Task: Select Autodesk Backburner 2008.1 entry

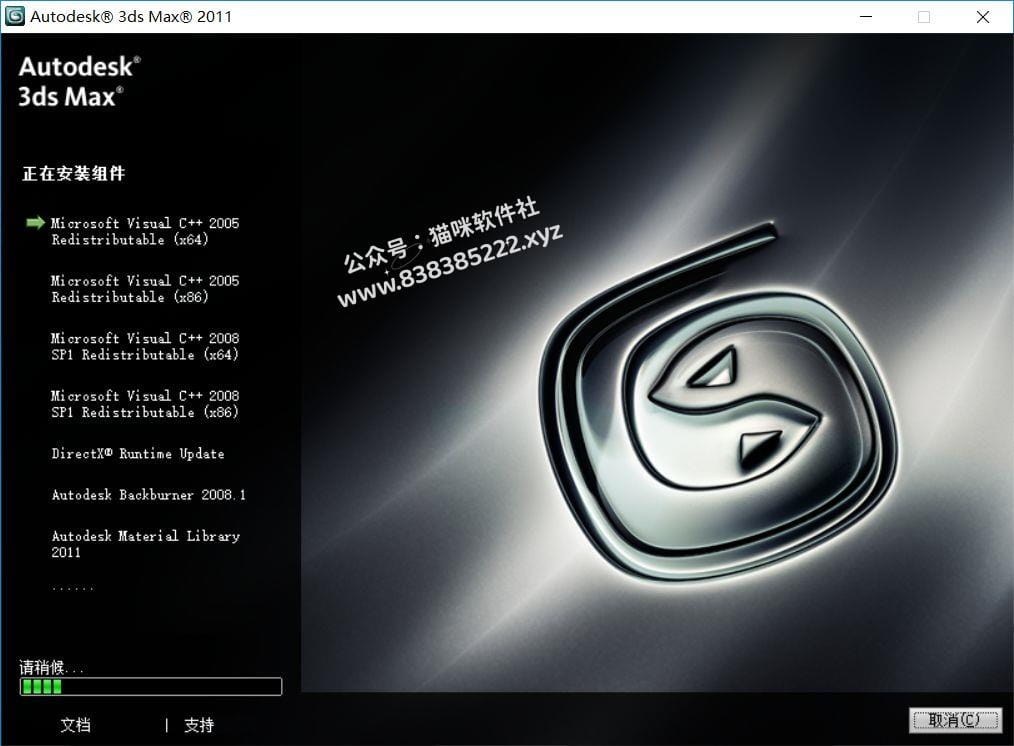Action: (x=149, y=495)
